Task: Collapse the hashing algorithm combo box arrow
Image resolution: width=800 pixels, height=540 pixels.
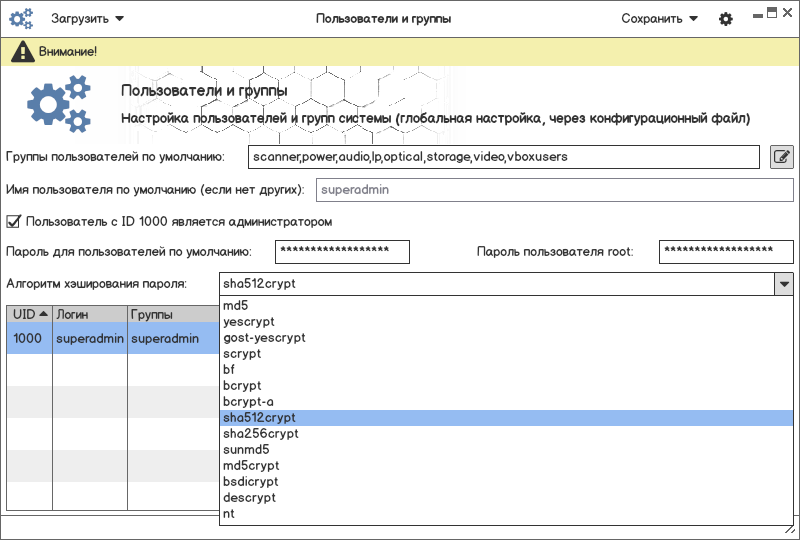Action: click(x=783, y=284)
